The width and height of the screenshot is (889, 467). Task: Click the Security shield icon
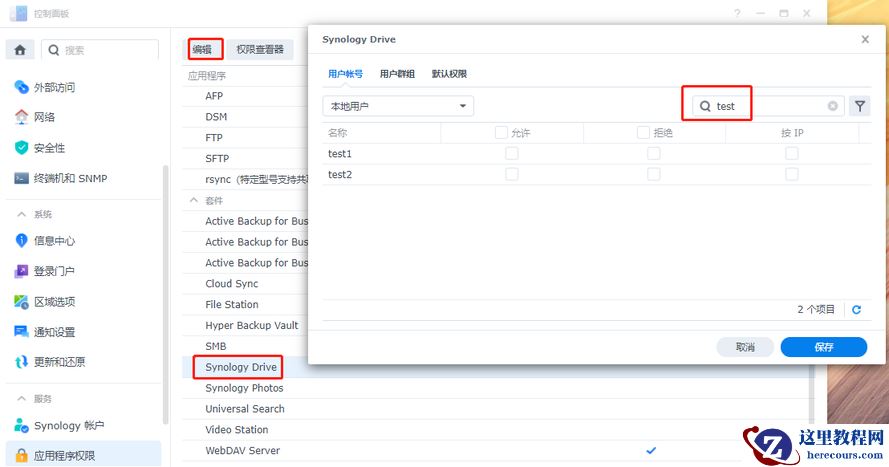(21, 148)
